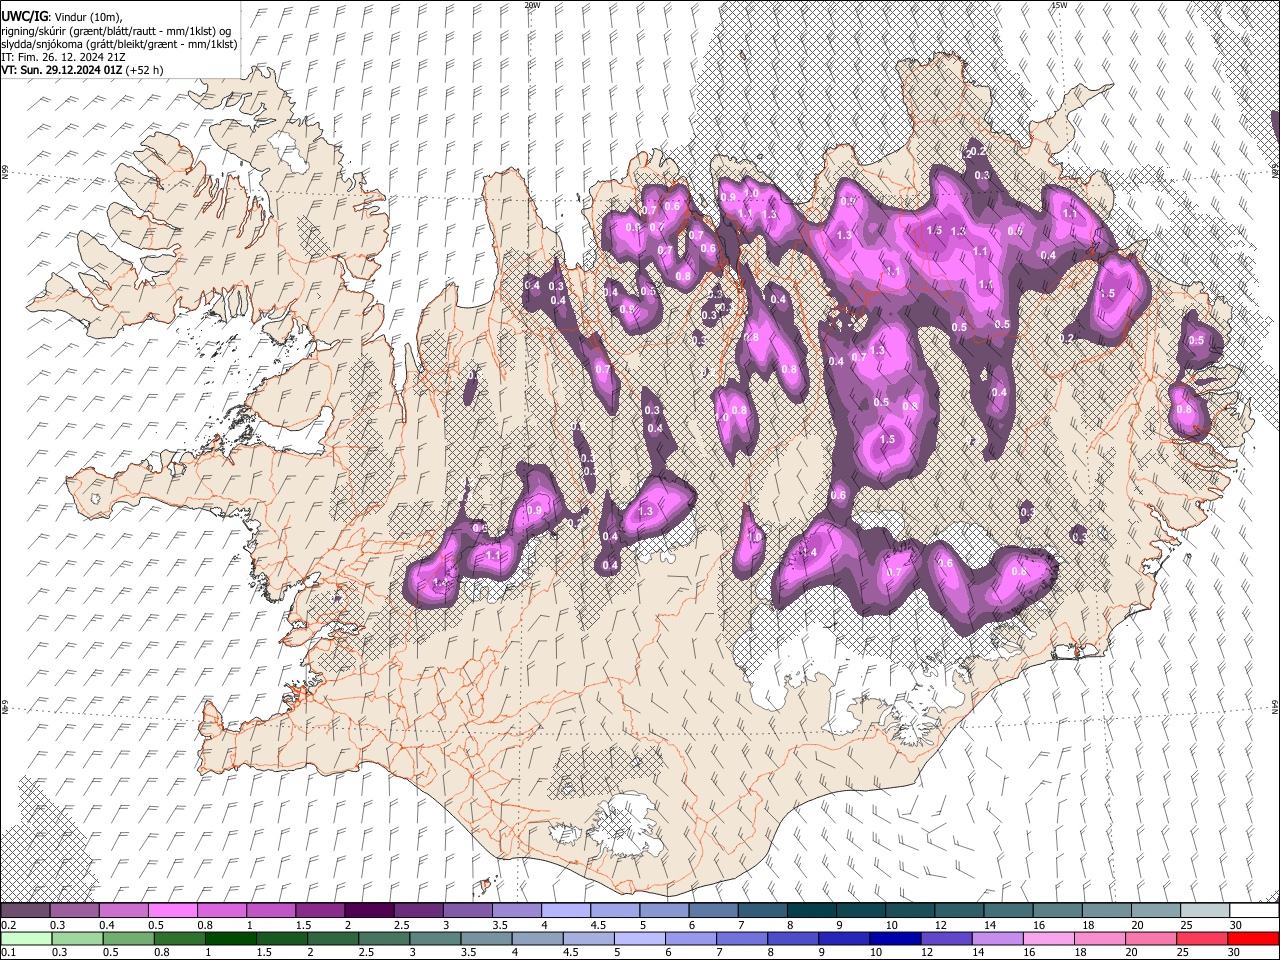The image size is (1280, 960).
Task: Select the bright pink 0.5 snow legend swatch
Action: tap(172, 911)
